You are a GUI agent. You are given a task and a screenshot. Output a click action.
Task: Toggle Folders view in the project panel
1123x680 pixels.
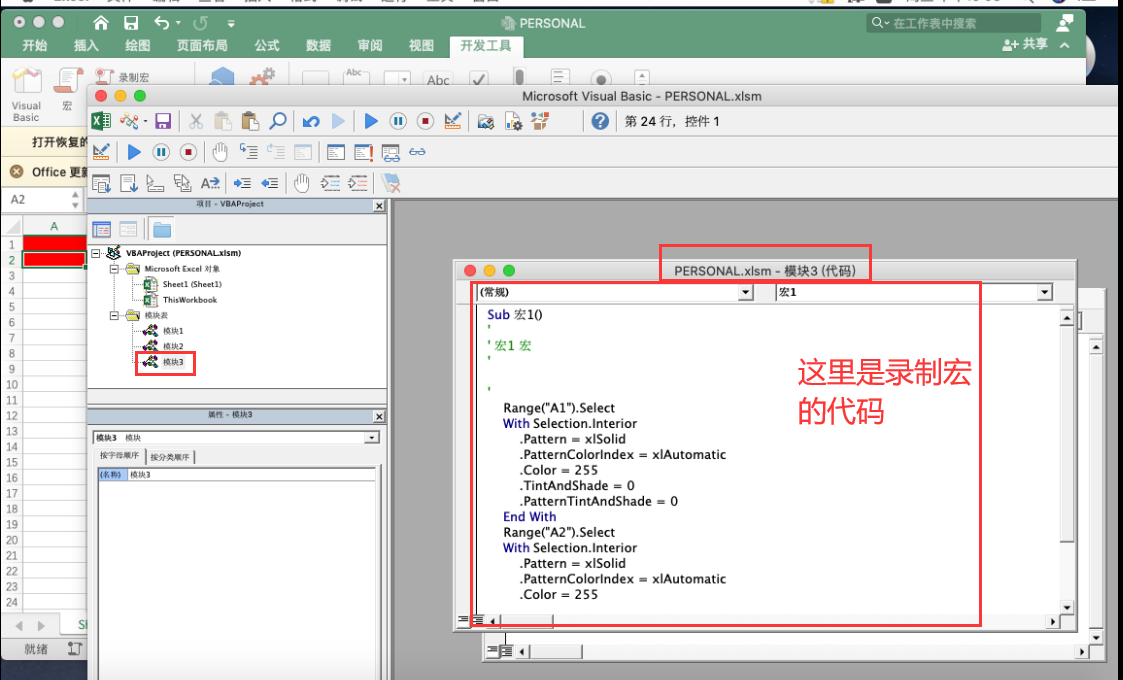tap(162, 229)
